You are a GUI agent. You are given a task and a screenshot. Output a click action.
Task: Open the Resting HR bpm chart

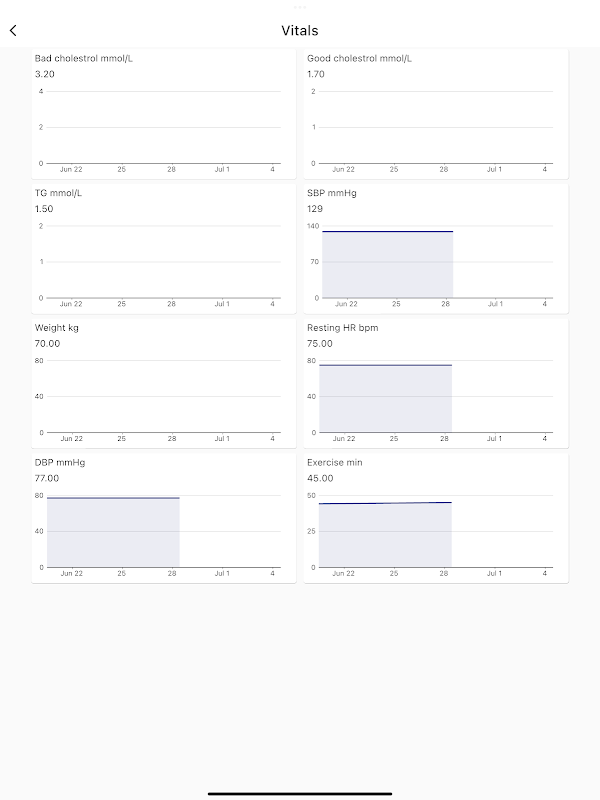(x=436, y=383)
